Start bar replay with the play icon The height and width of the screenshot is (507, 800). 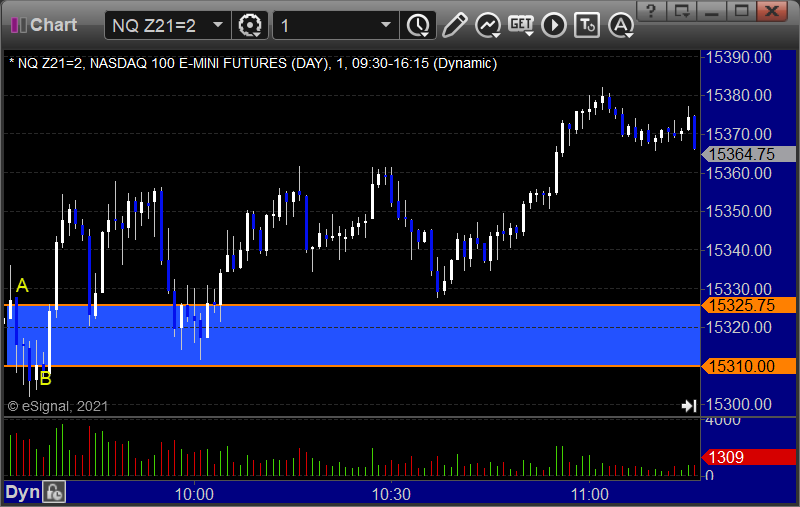[554, 25]
